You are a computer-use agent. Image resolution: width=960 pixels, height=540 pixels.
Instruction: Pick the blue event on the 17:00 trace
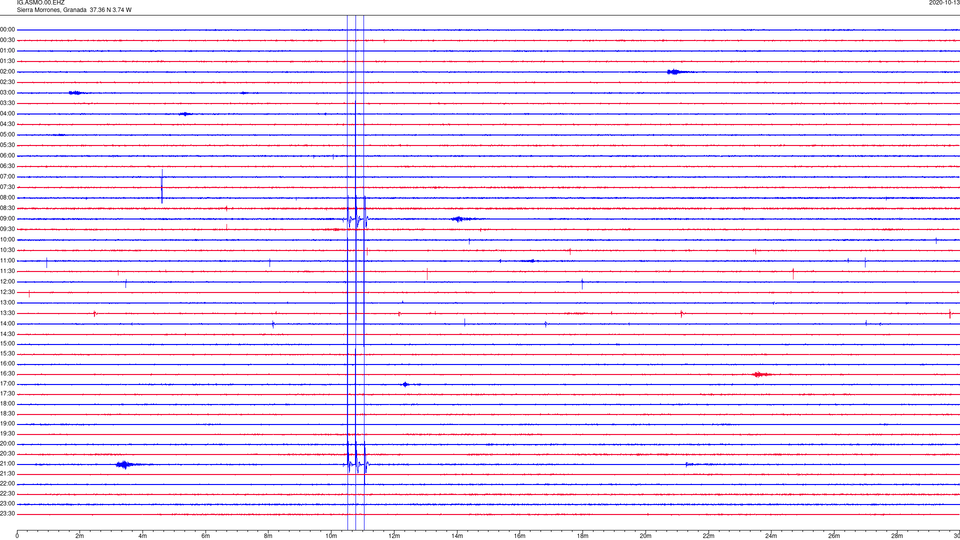407,384
